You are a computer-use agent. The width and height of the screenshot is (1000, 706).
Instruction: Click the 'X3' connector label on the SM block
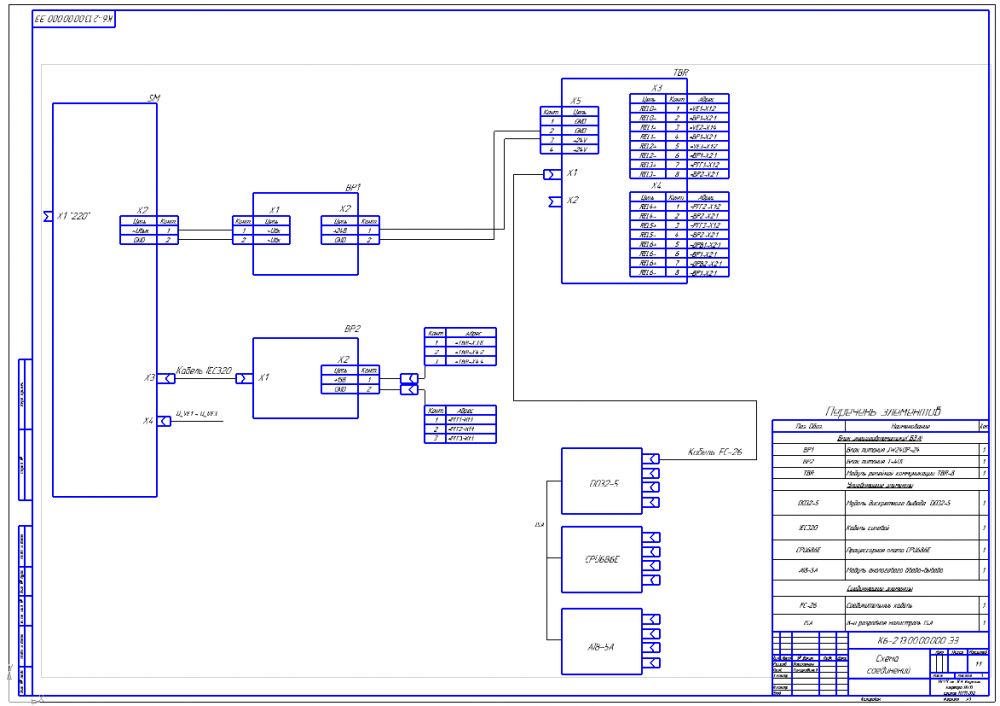point(149,378)
